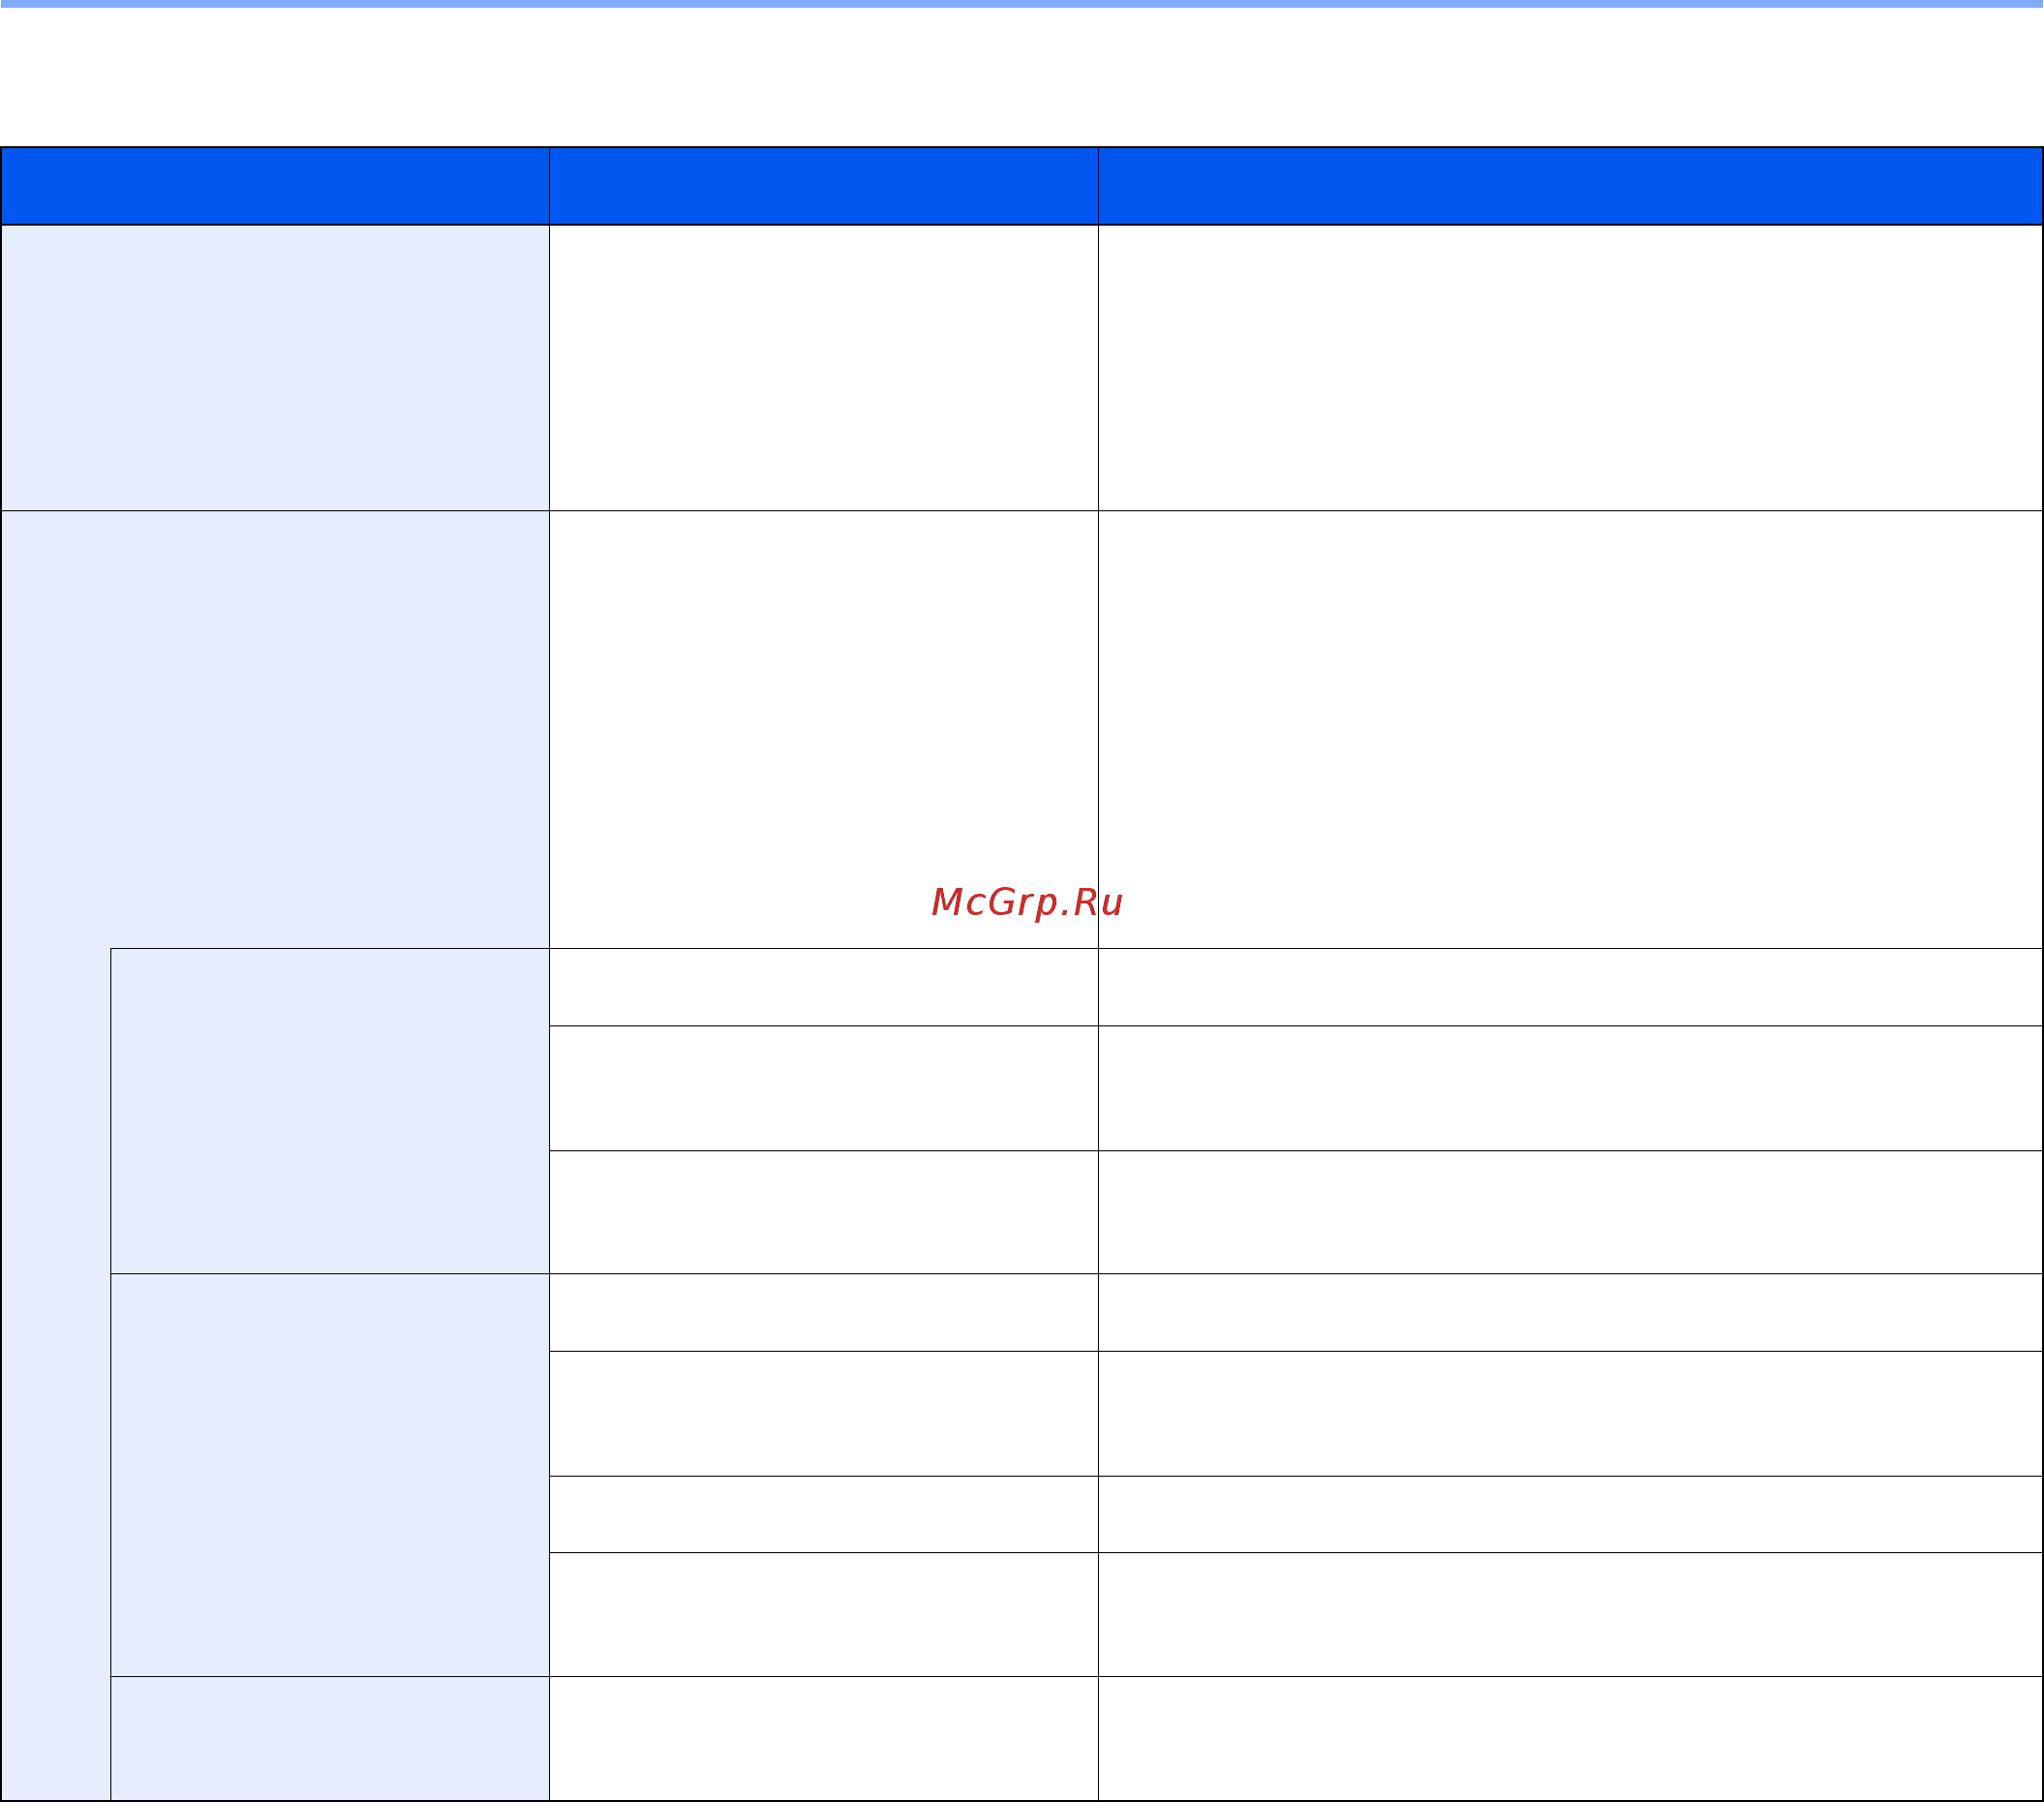Click the bottom-most middle-column cell
Viewport: 2044px width, 1802px height.
coord(823,1739)
